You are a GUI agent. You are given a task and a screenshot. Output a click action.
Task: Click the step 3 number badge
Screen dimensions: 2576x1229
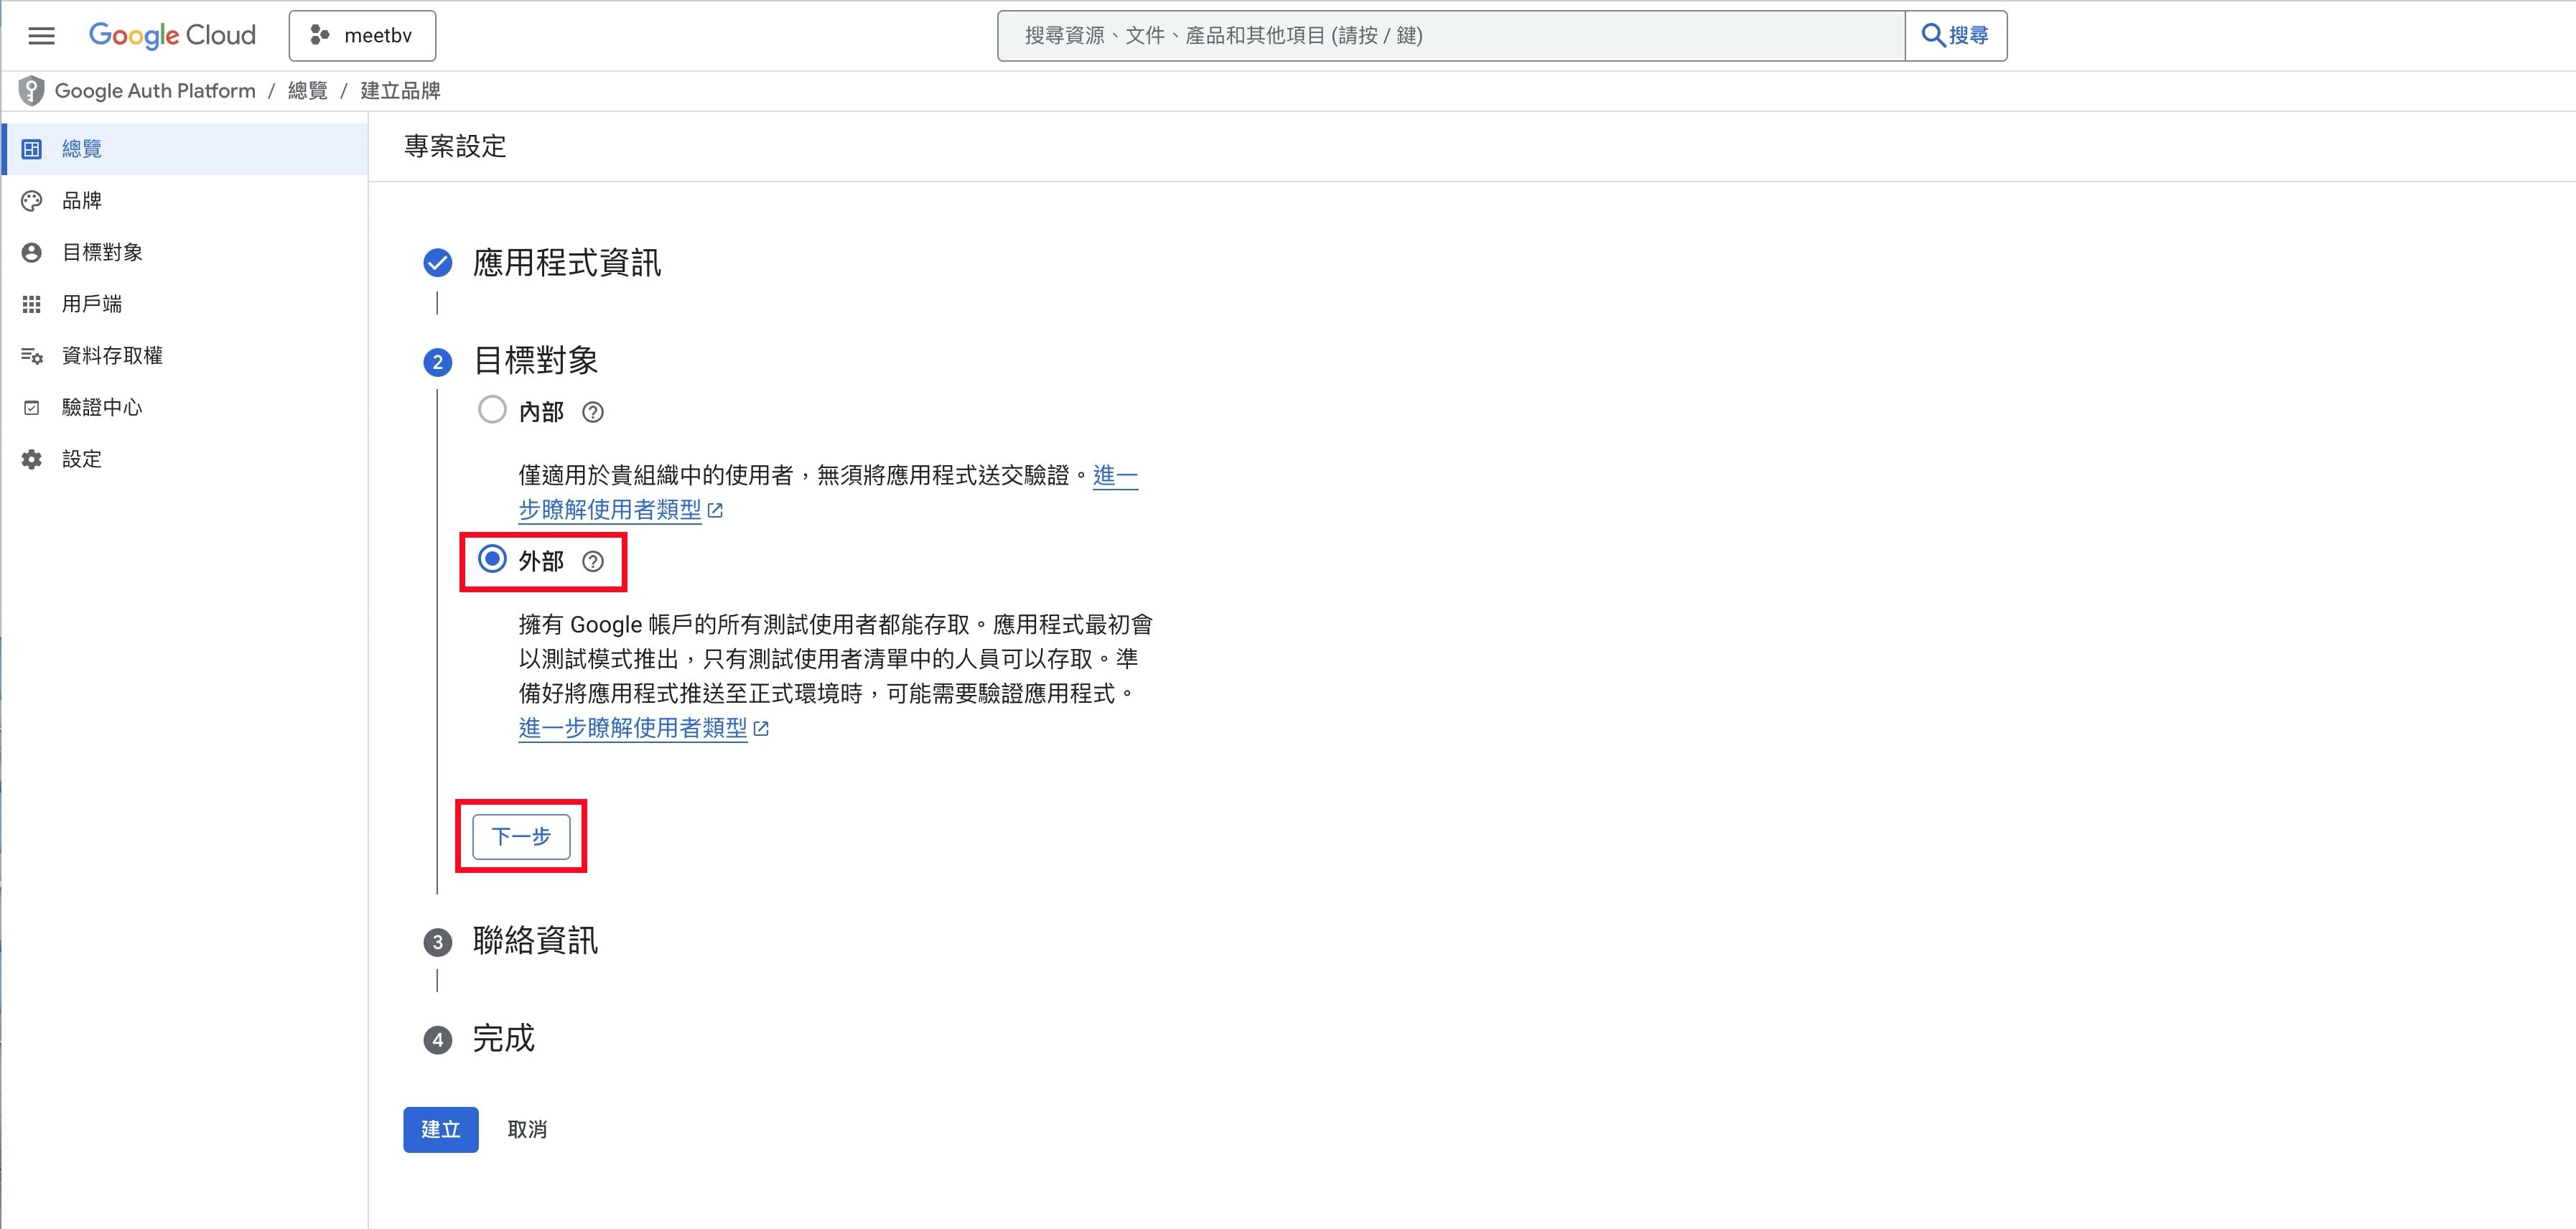437,942
